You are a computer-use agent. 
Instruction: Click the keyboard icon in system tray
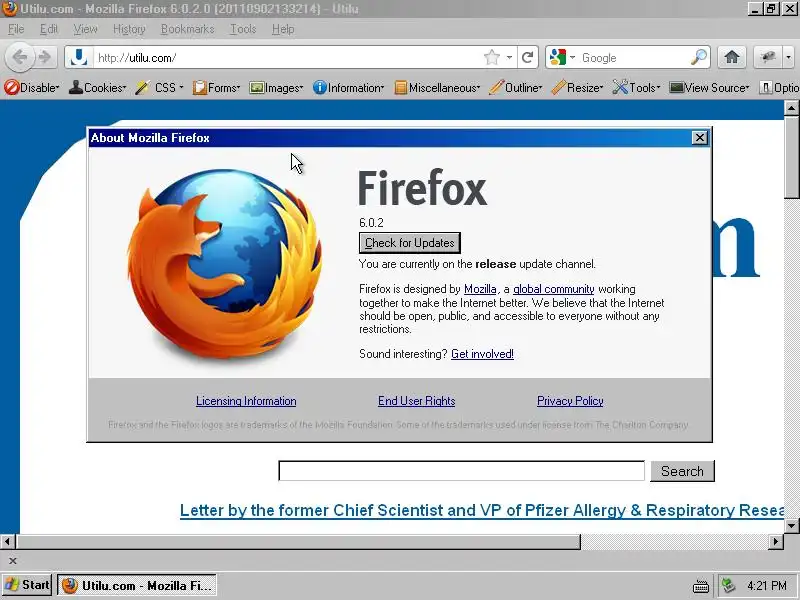pos(701,586)
